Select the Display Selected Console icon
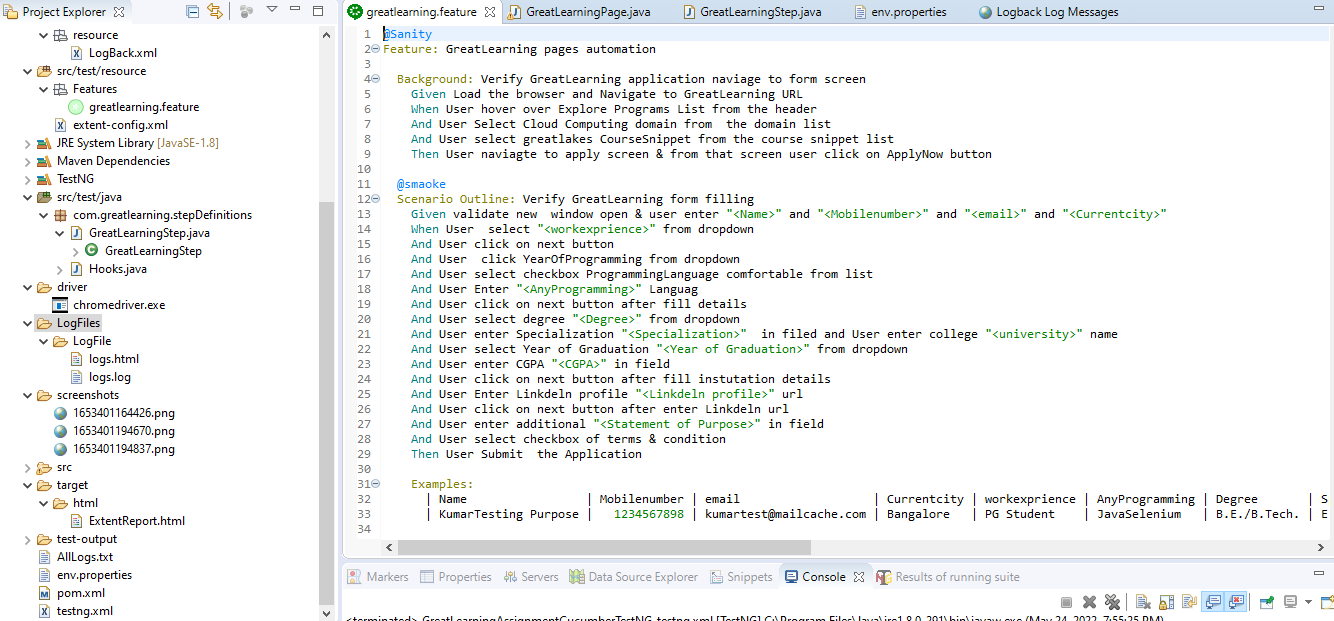1334x621 pixels. point(1289,601)
